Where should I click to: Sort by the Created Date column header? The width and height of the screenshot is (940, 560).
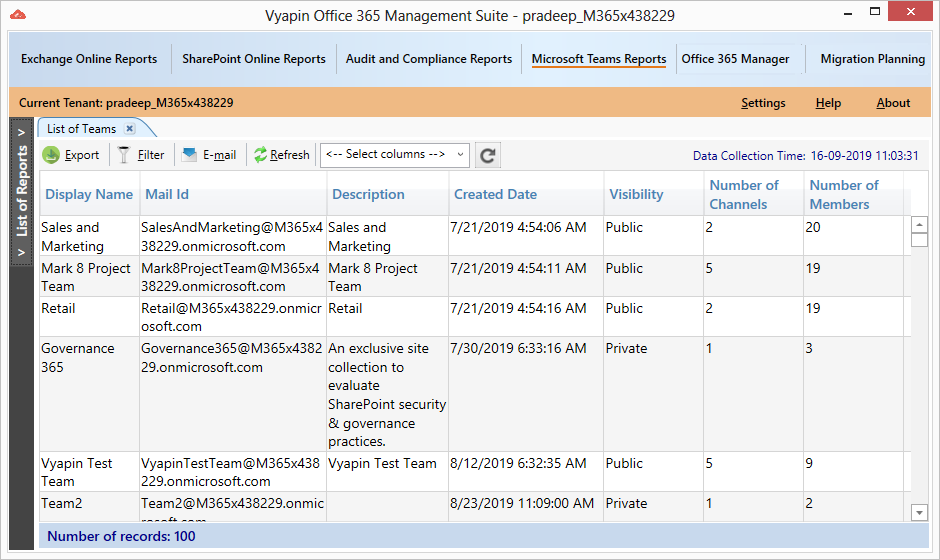point(495,195)
